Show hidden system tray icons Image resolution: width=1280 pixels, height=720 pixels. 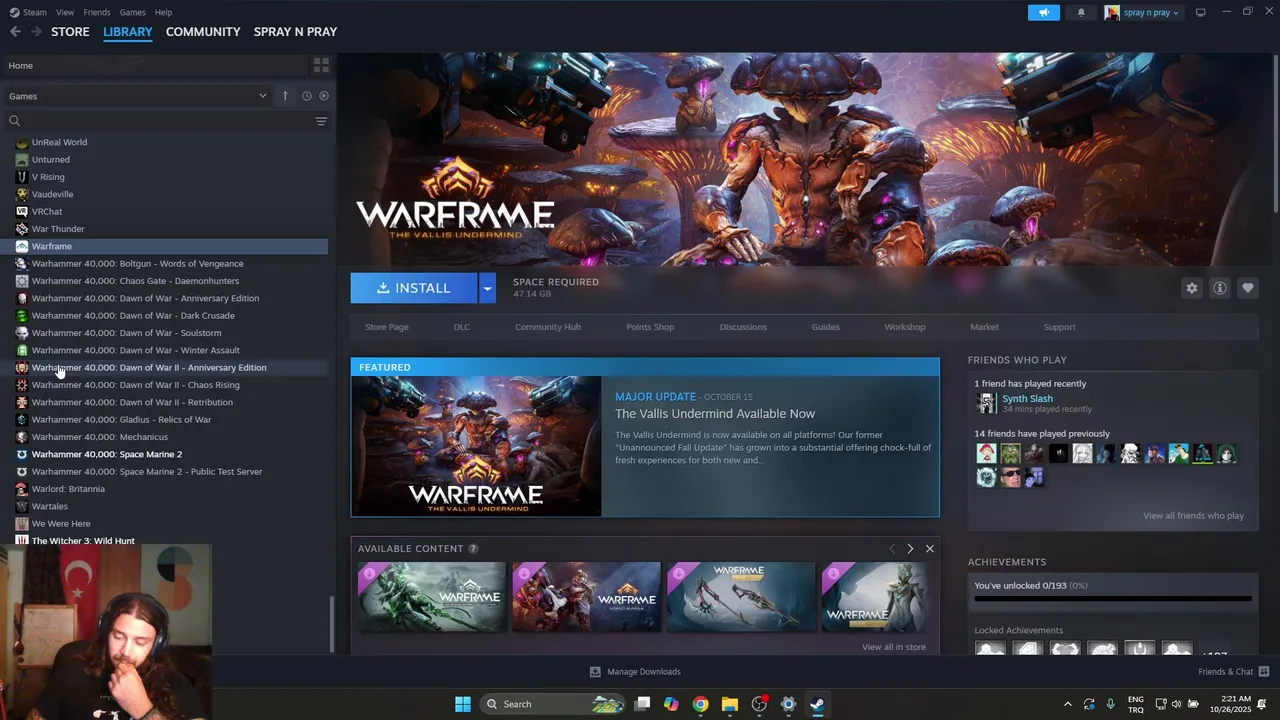pos(1067,704)
